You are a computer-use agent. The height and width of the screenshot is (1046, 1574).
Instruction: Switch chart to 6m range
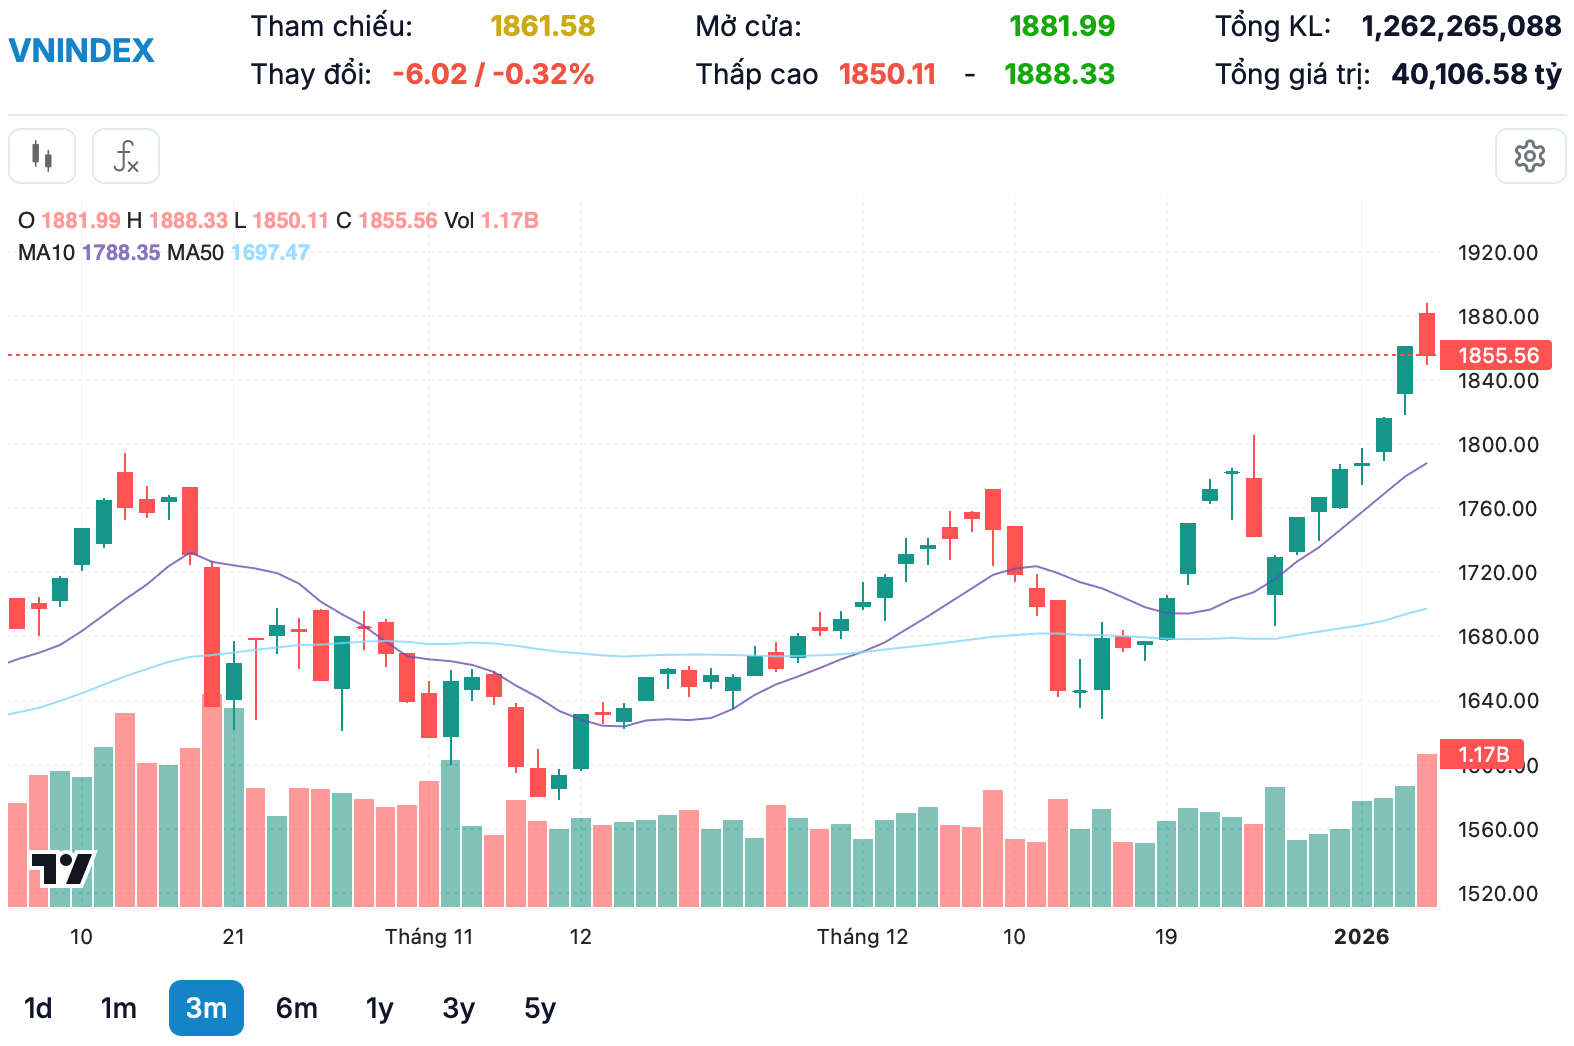pyautogui.click(x=297, y=1008)
